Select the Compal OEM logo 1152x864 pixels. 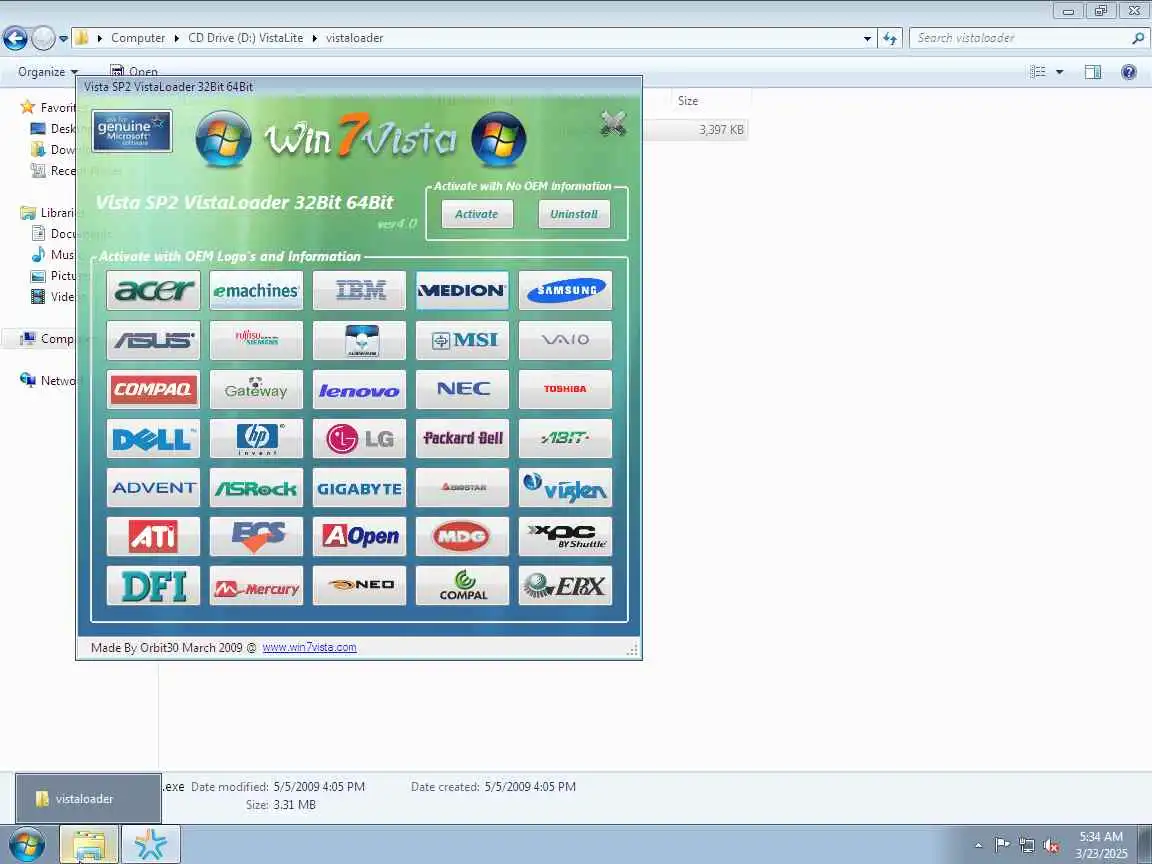462,586
